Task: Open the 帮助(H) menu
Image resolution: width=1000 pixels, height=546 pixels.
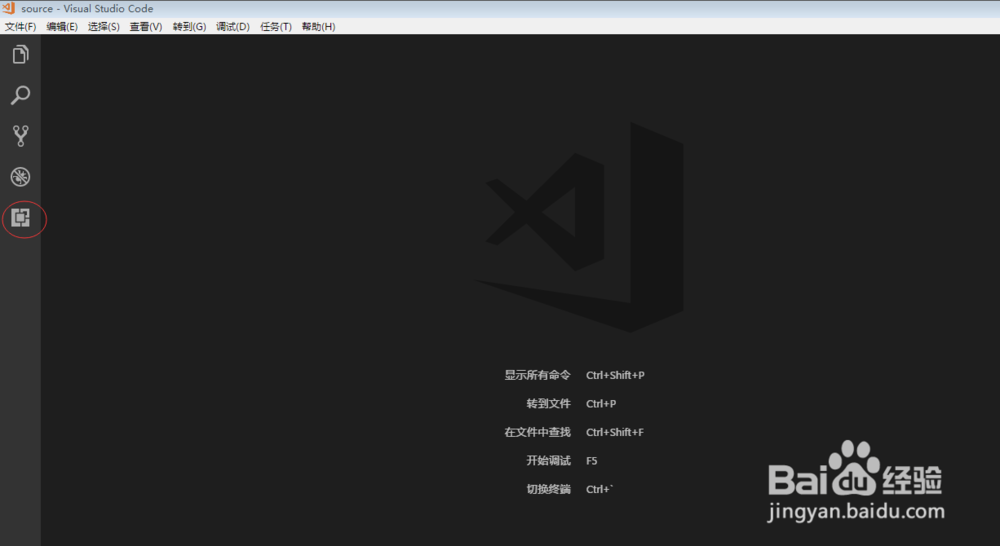Action: tap(318, 27)
